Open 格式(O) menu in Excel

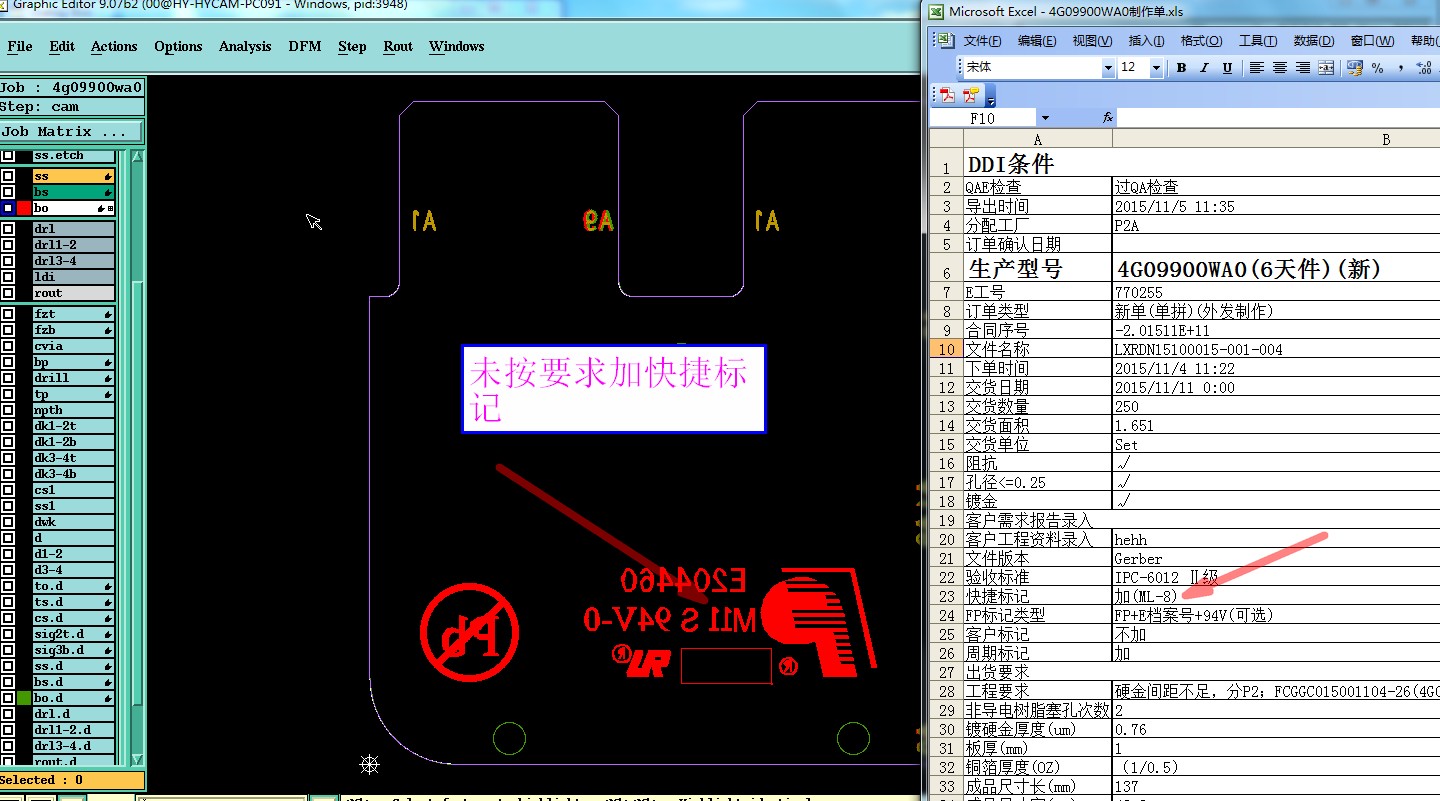(x=1201, y=41)
